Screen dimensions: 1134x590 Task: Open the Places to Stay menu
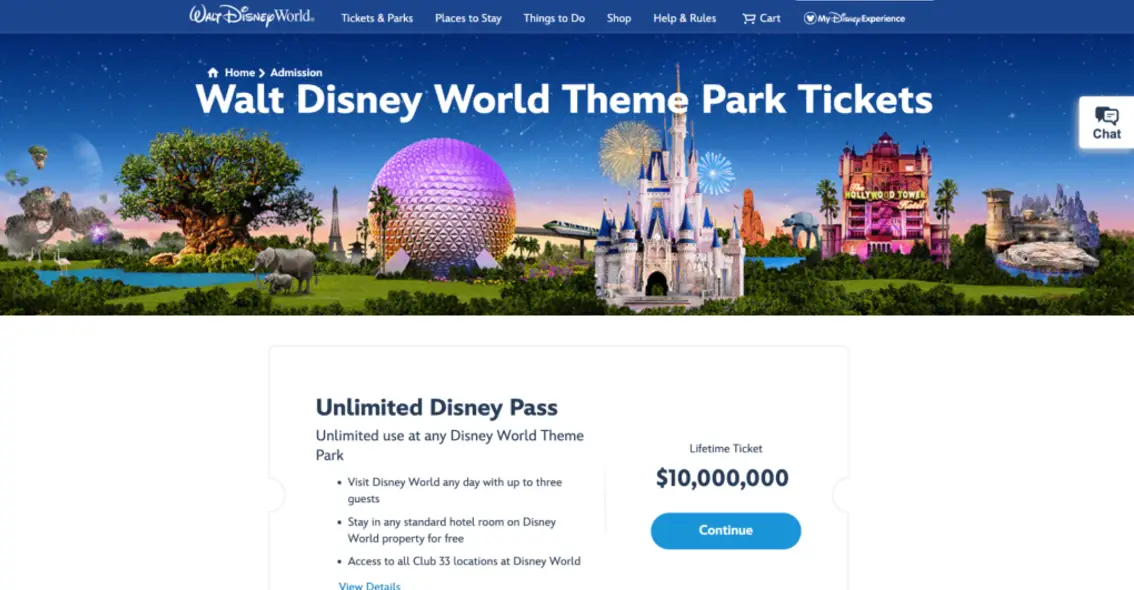[x=467, y=17]
